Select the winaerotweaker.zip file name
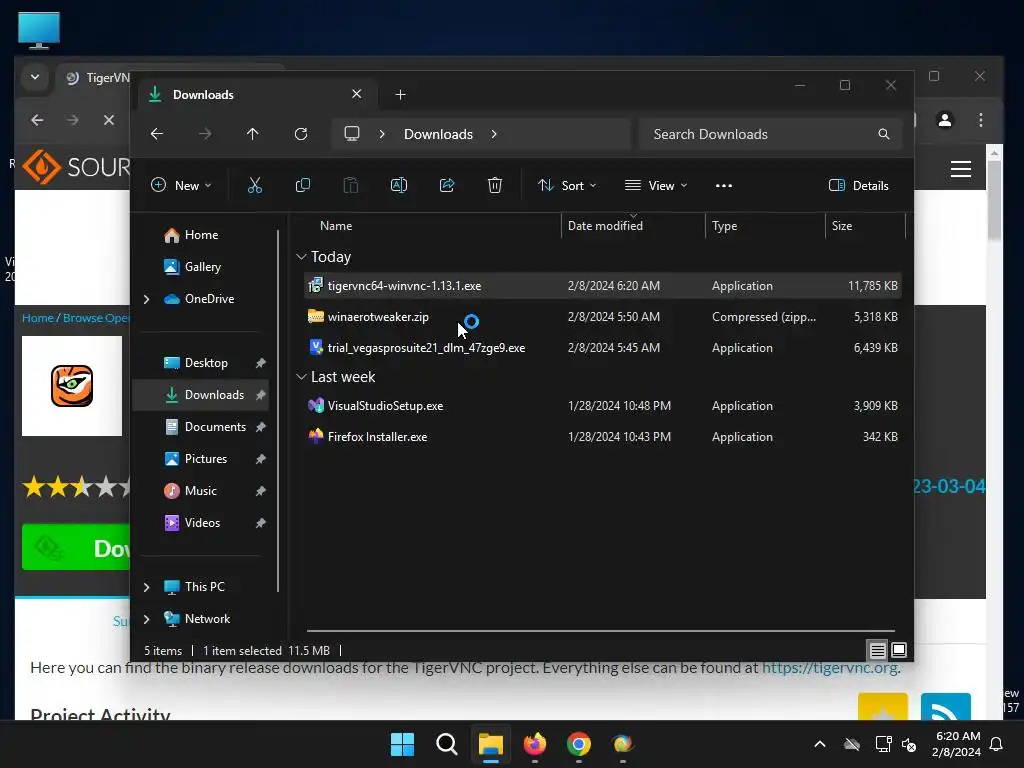1024x768 pixels. coord(378,317)
